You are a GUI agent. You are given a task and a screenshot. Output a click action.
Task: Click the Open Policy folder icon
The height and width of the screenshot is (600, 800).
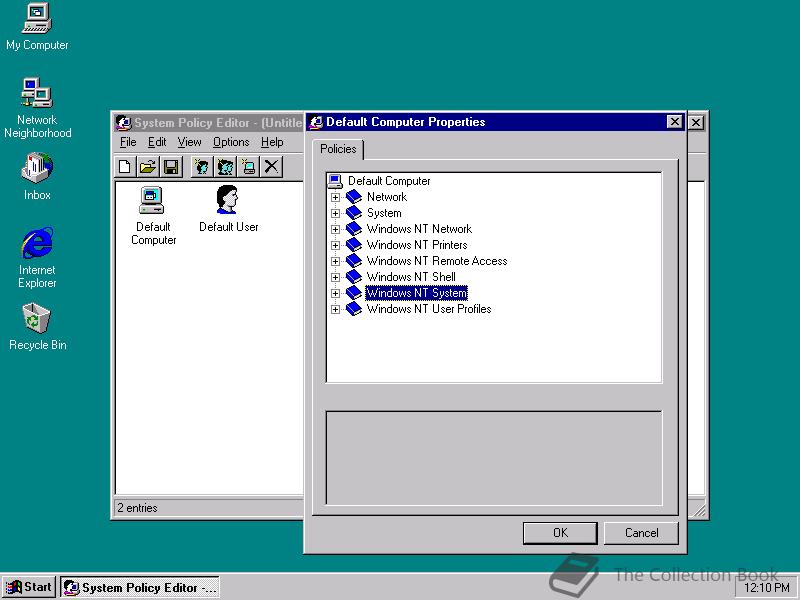148,167
